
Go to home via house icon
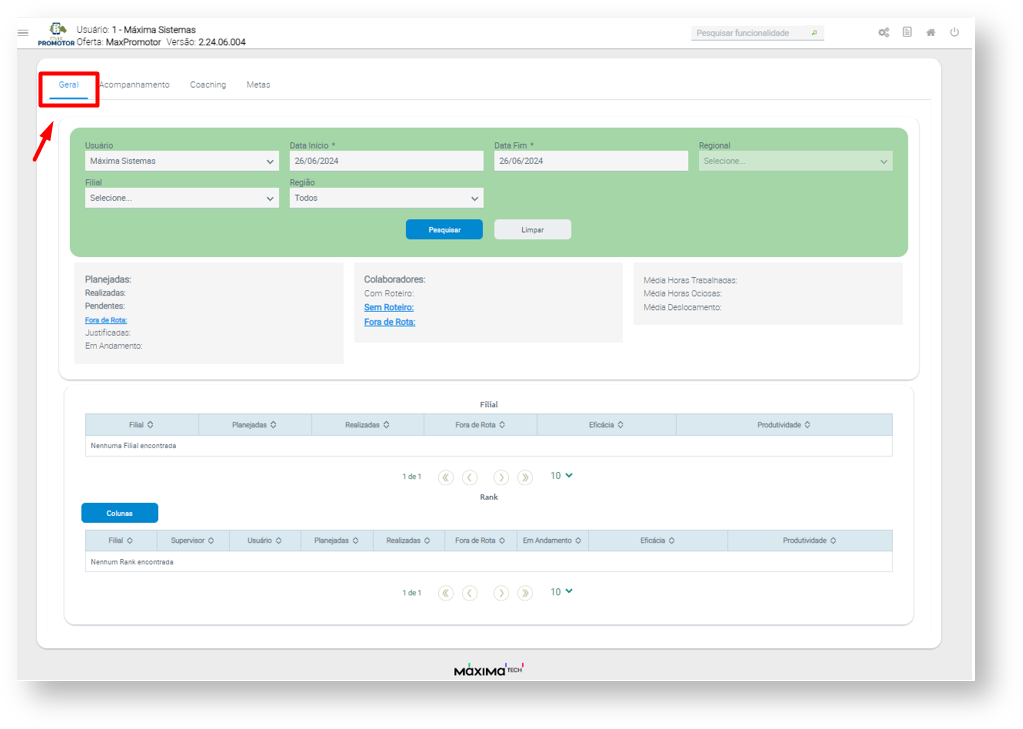tap(931, 33)
